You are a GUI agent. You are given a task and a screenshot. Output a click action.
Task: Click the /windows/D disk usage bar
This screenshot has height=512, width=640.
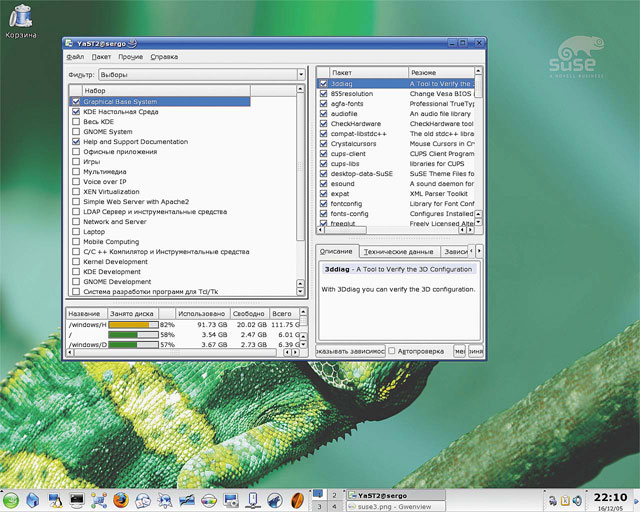pyautogui.click(x=133, y=345)
